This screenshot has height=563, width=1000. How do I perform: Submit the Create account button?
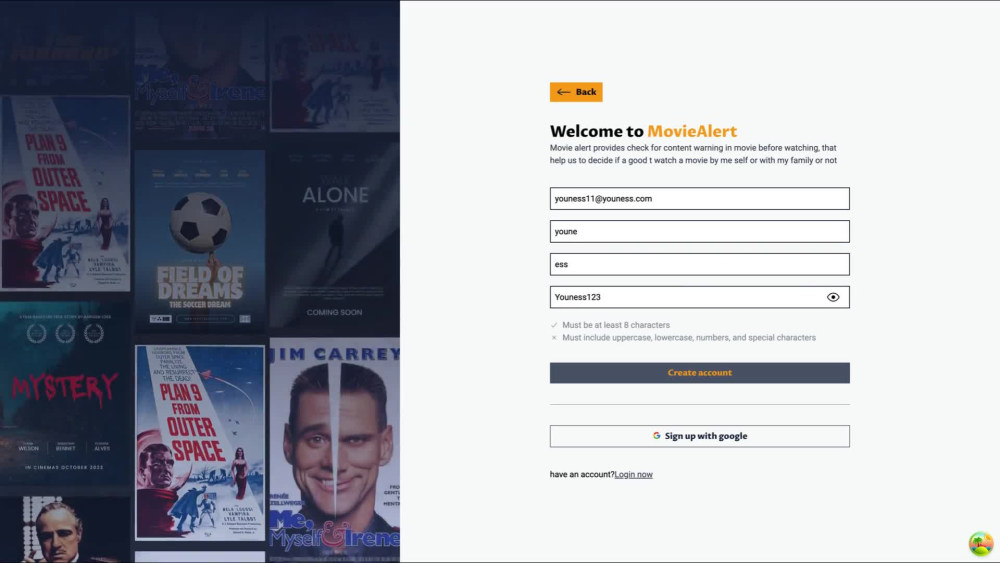pyautogui.click(x=700, y=373)
